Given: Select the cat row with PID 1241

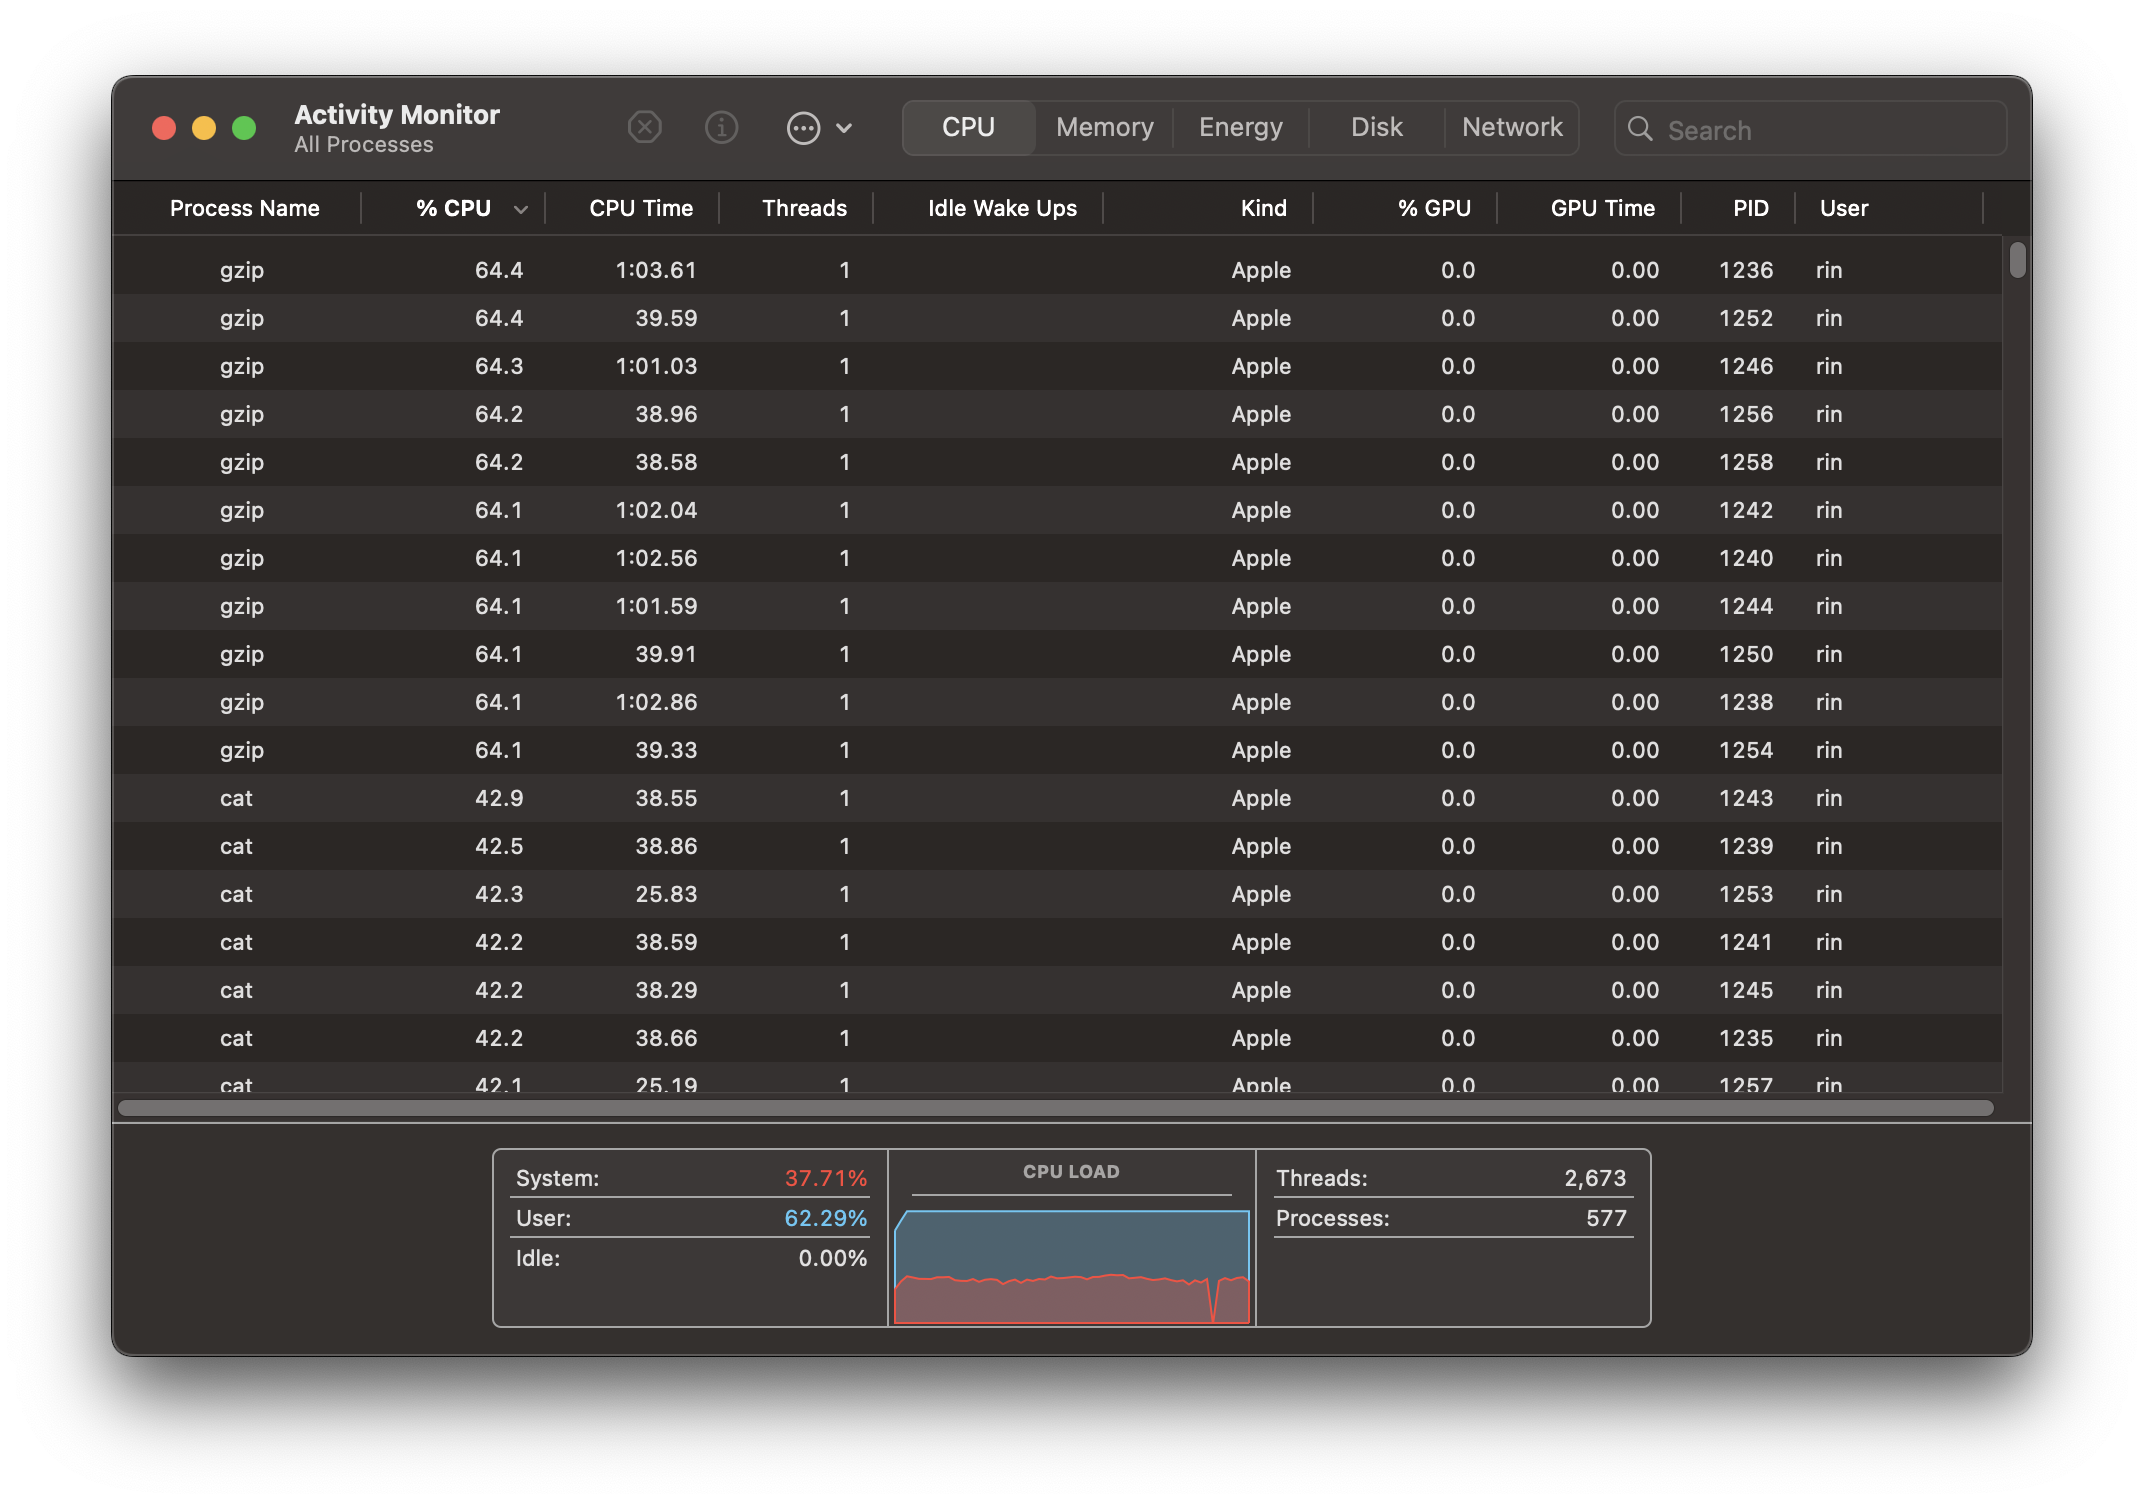Looking at the screenshot, I should [1058, 942].
